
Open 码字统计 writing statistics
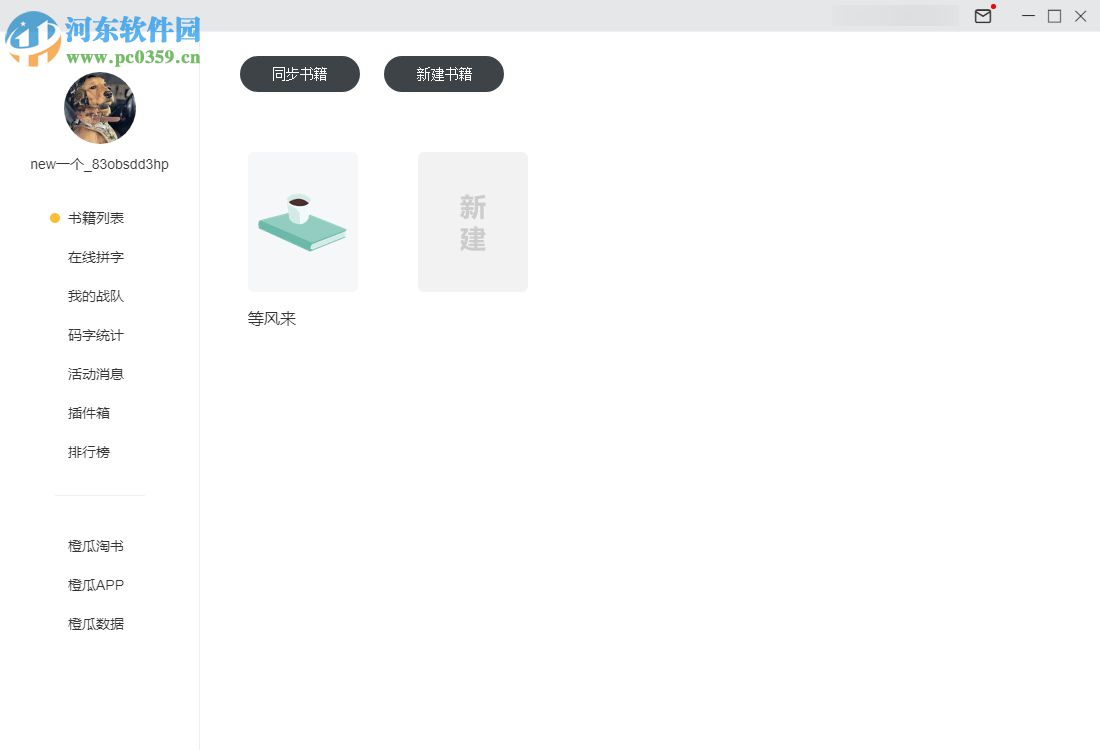tap(95, 335)
